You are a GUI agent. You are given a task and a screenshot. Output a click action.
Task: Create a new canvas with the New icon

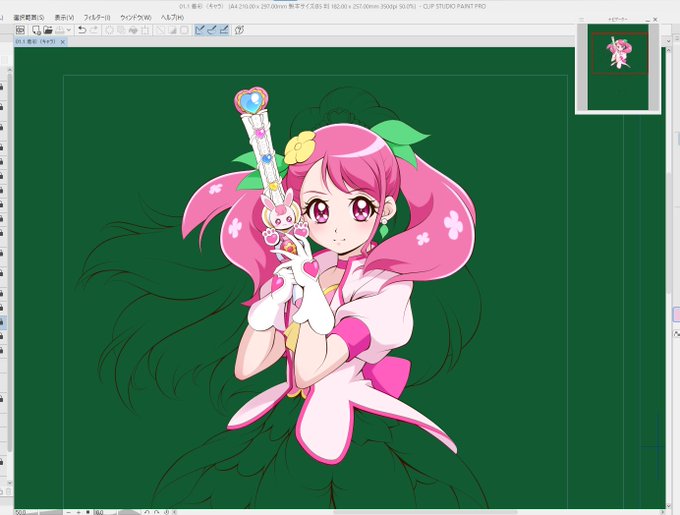36,30
